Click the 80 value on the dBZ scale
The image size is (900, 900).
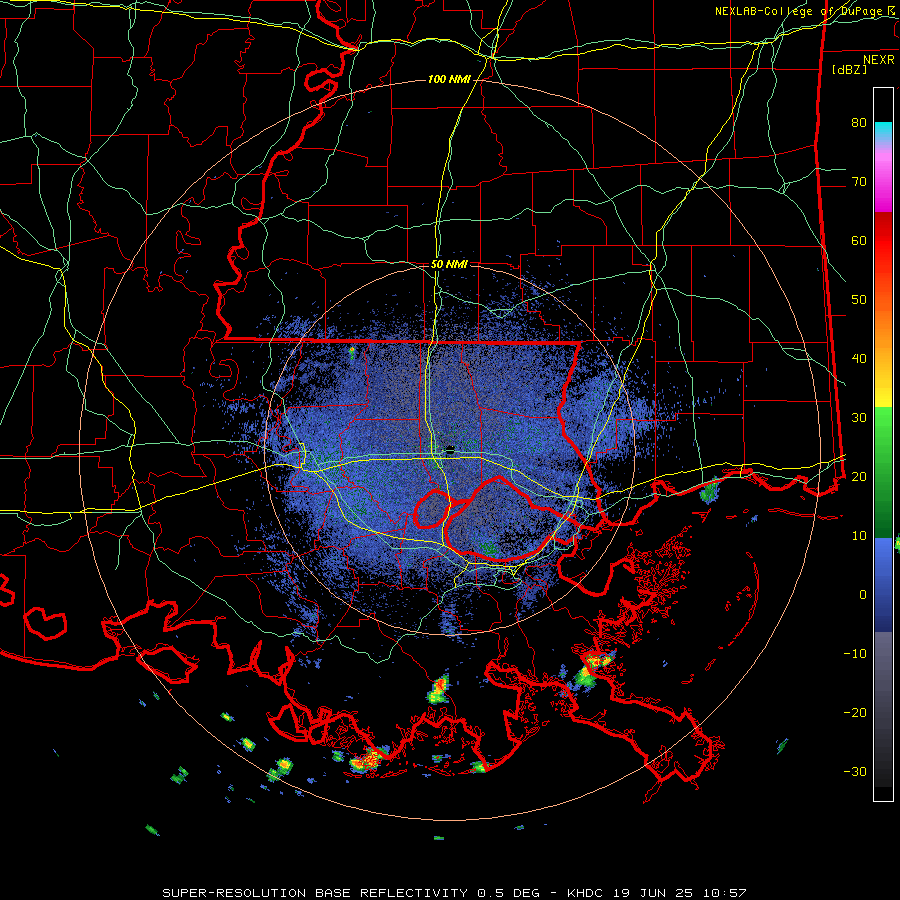pyautogui.click(x=859, y=123)
